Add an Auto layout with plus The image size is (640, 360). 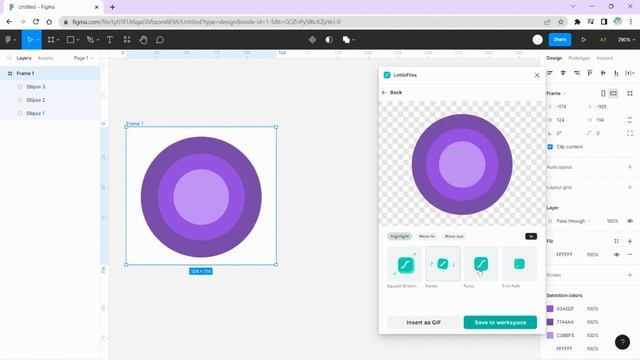630,167
